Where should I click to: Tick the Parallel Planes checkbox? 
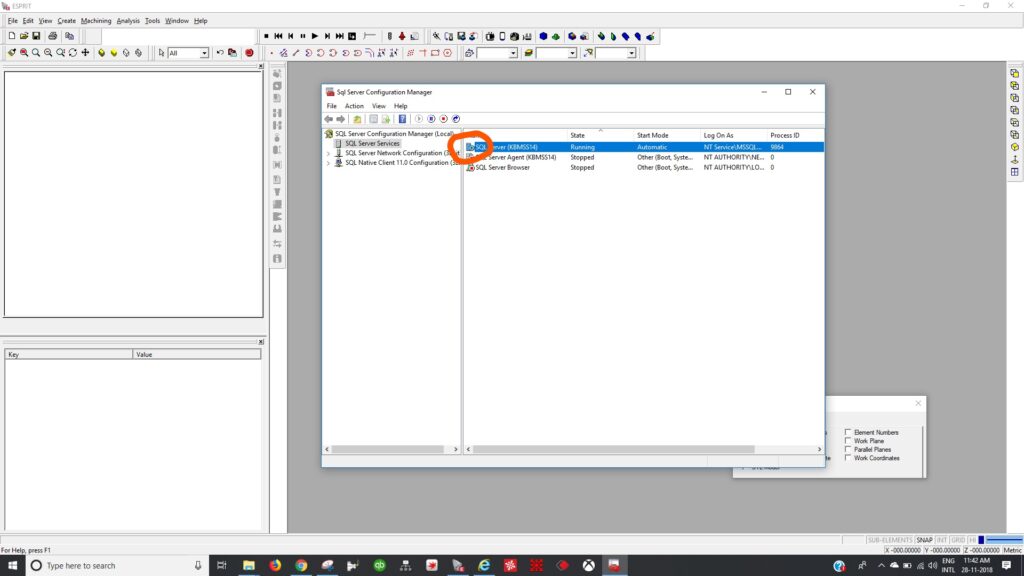coord(848,450)
